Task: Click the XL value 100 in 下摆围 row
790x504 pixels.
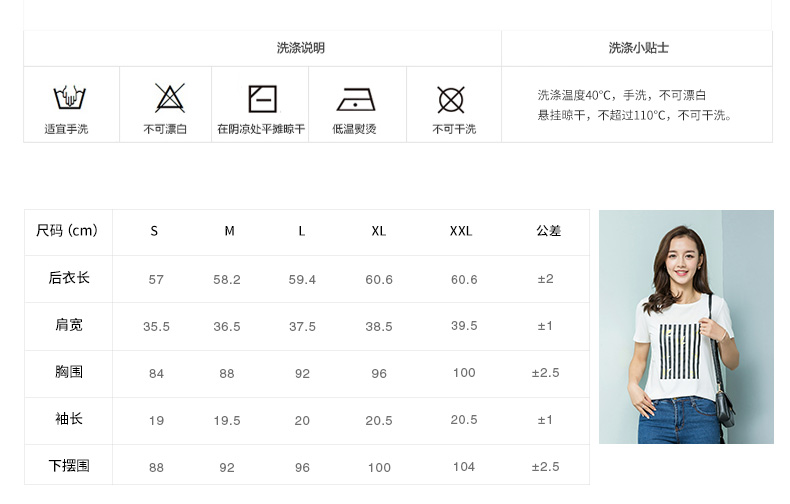Action: [379, 468]
